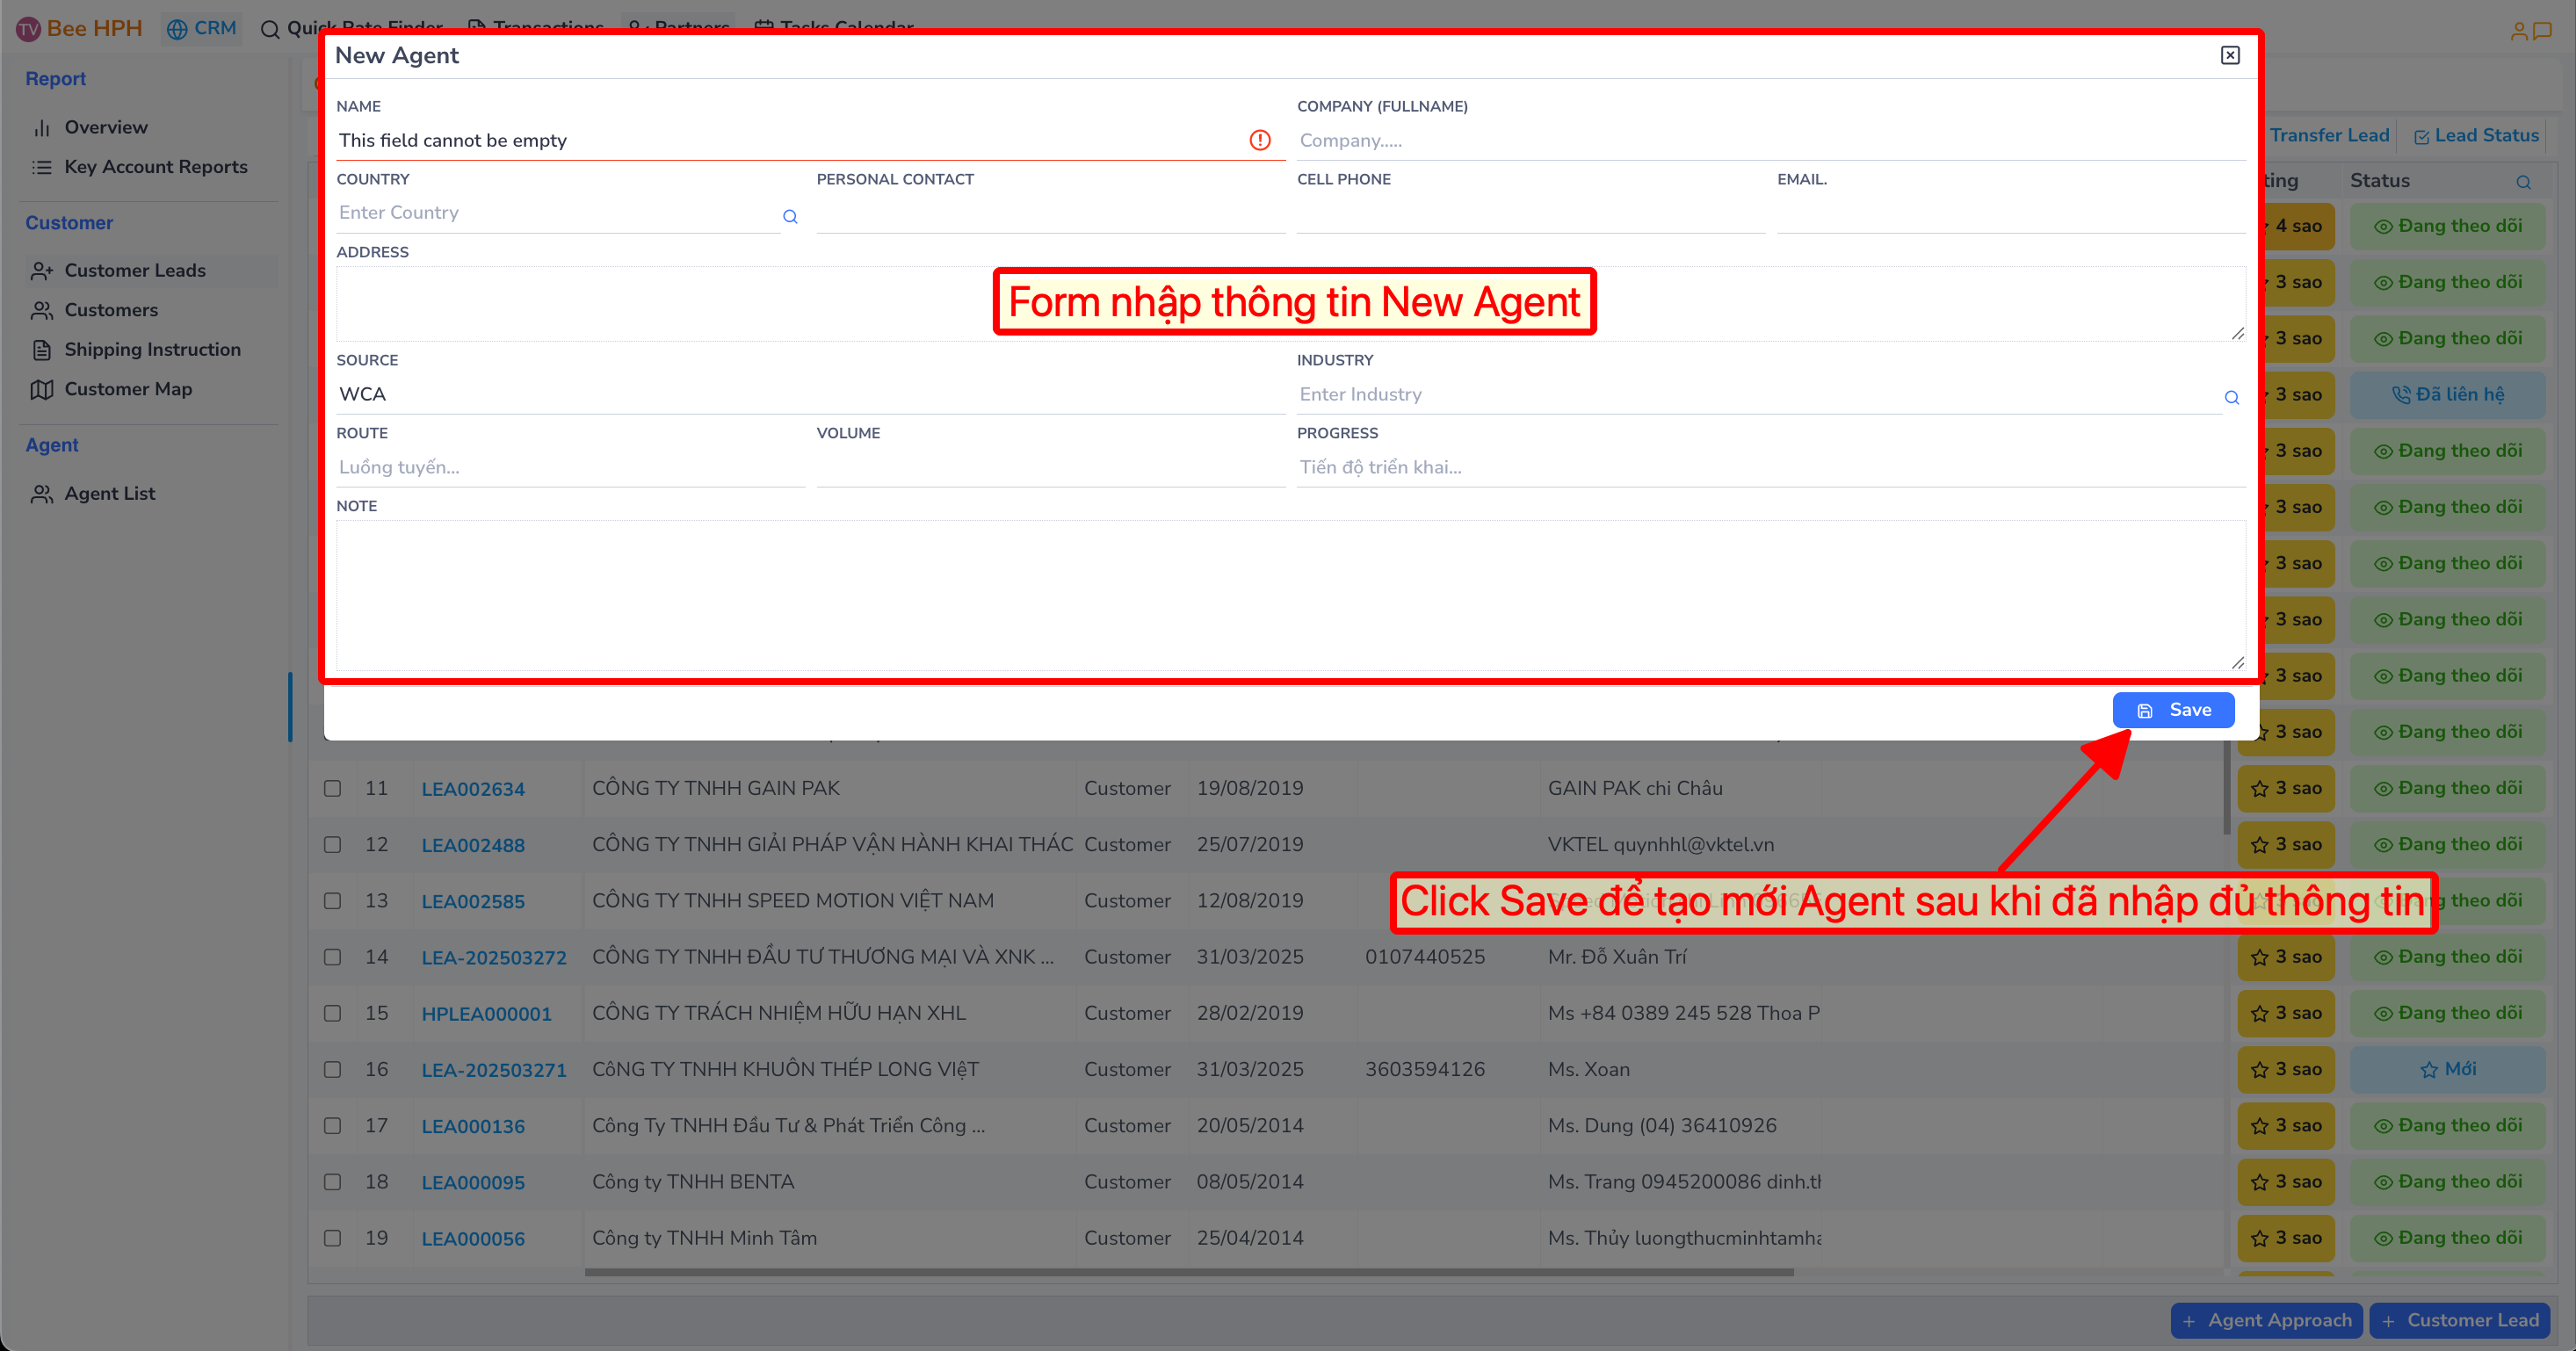Viewport: 2576px width, 1351px height.
Task: Click the Status column search icon
Action: pyautogui.click(x=2523, y=182)
